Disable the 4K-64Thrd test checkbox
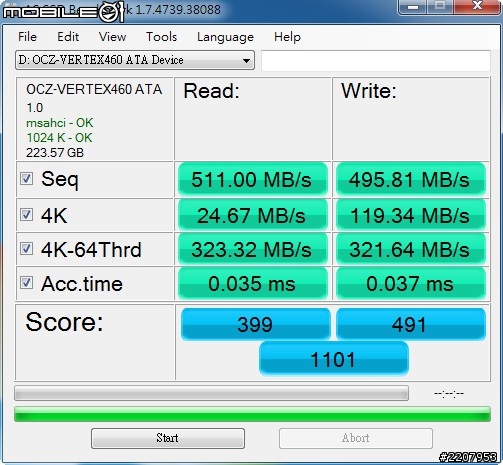 point(26,249)
